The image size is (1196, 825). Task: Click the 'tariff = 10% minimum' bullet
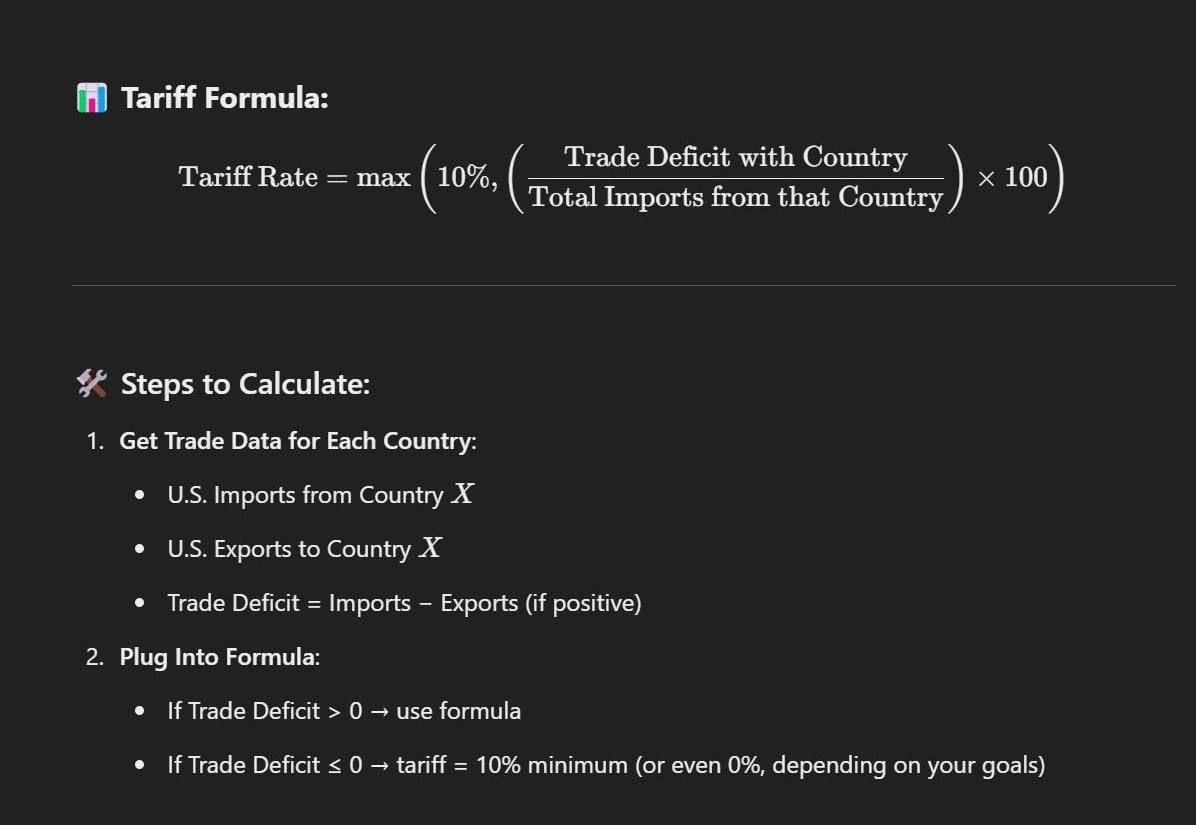pos(606,765)
